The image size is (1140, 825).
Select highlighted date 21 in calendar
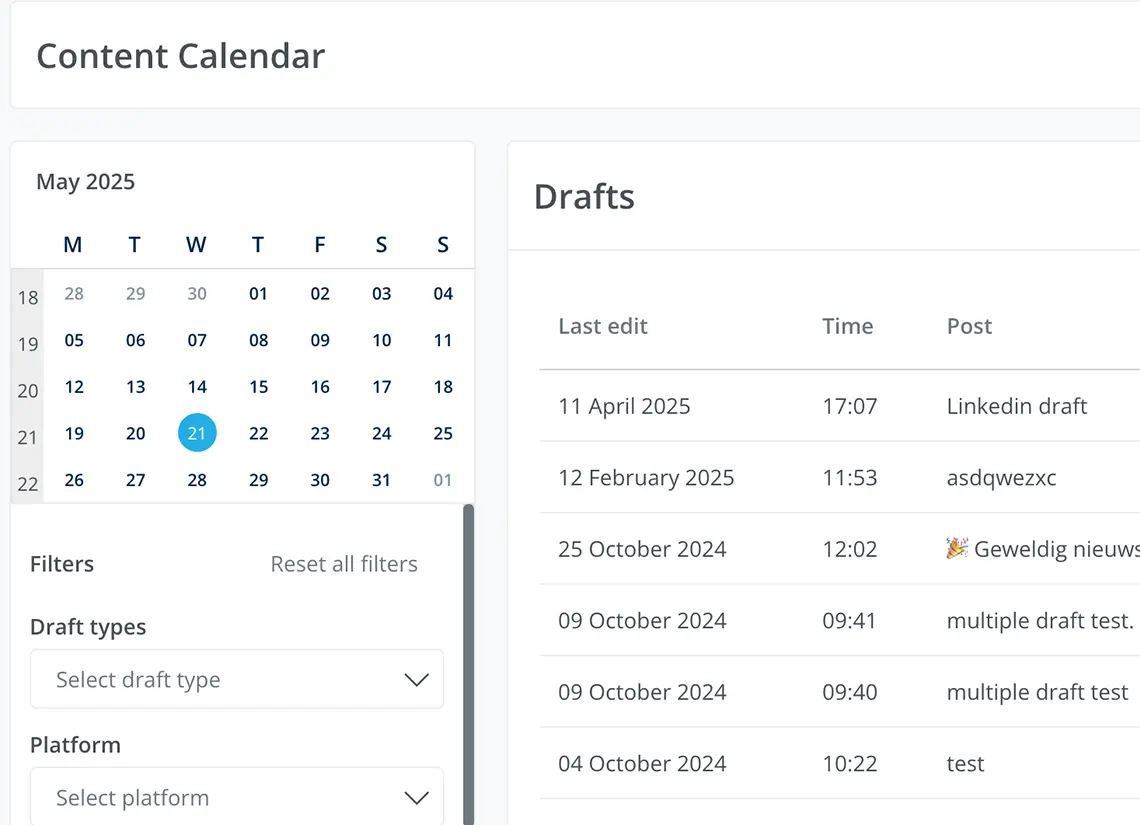(x=197, y=433)
